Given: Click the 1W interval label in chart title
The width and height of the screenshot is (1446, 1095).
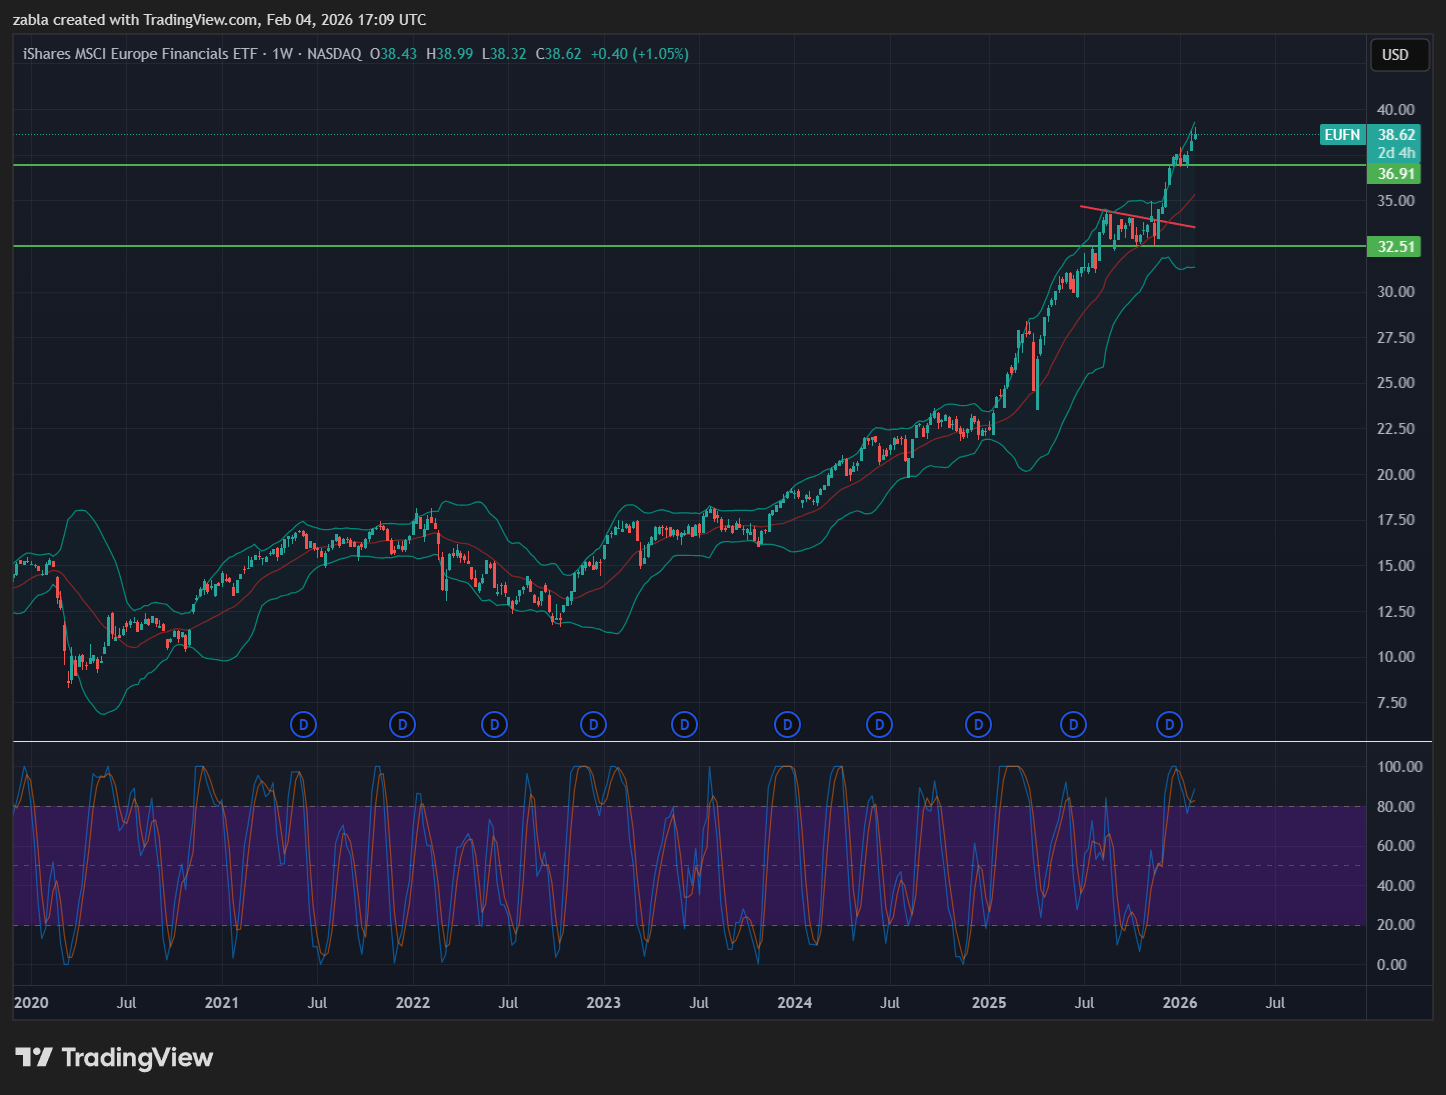Looking at the screenshot, I should pyautogui.click(x=282, y=54).
